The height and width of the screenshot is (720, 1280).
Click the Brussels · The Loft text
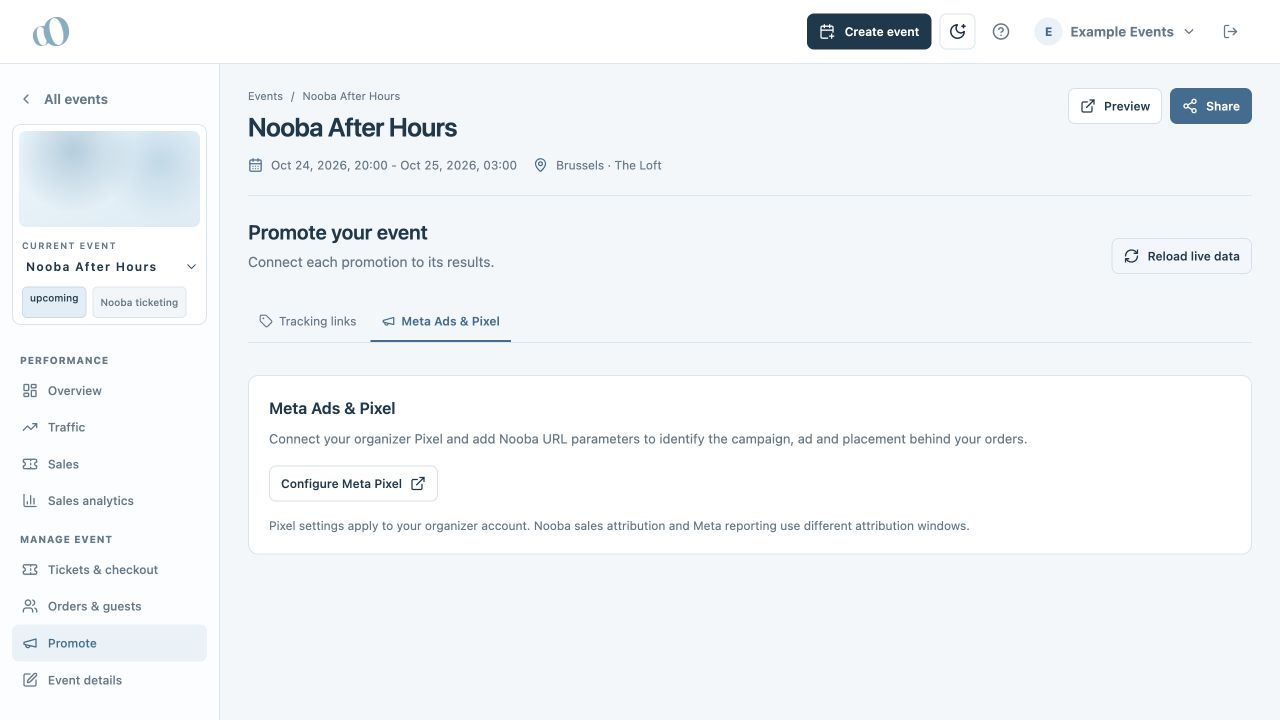coord(609,165)
